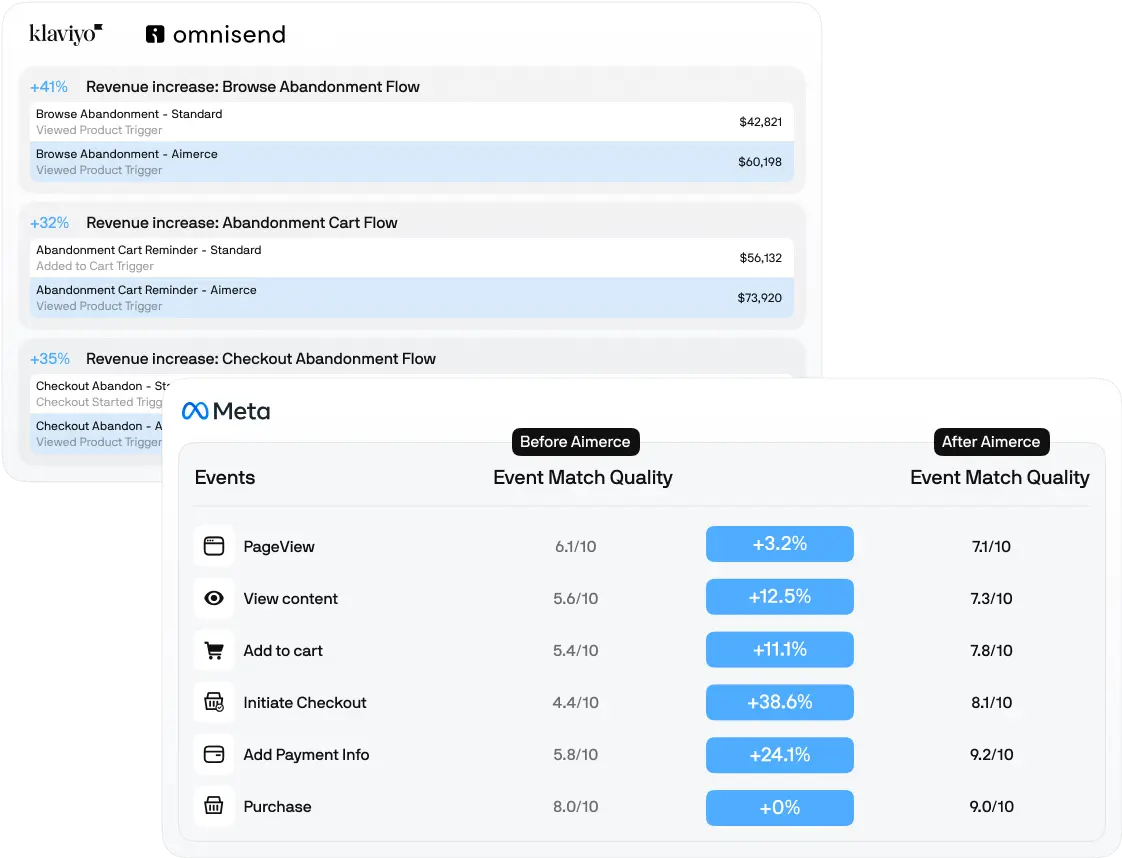
Task: Click the +38.6% Initiate Checkout pill
Action: click(779, 702)
